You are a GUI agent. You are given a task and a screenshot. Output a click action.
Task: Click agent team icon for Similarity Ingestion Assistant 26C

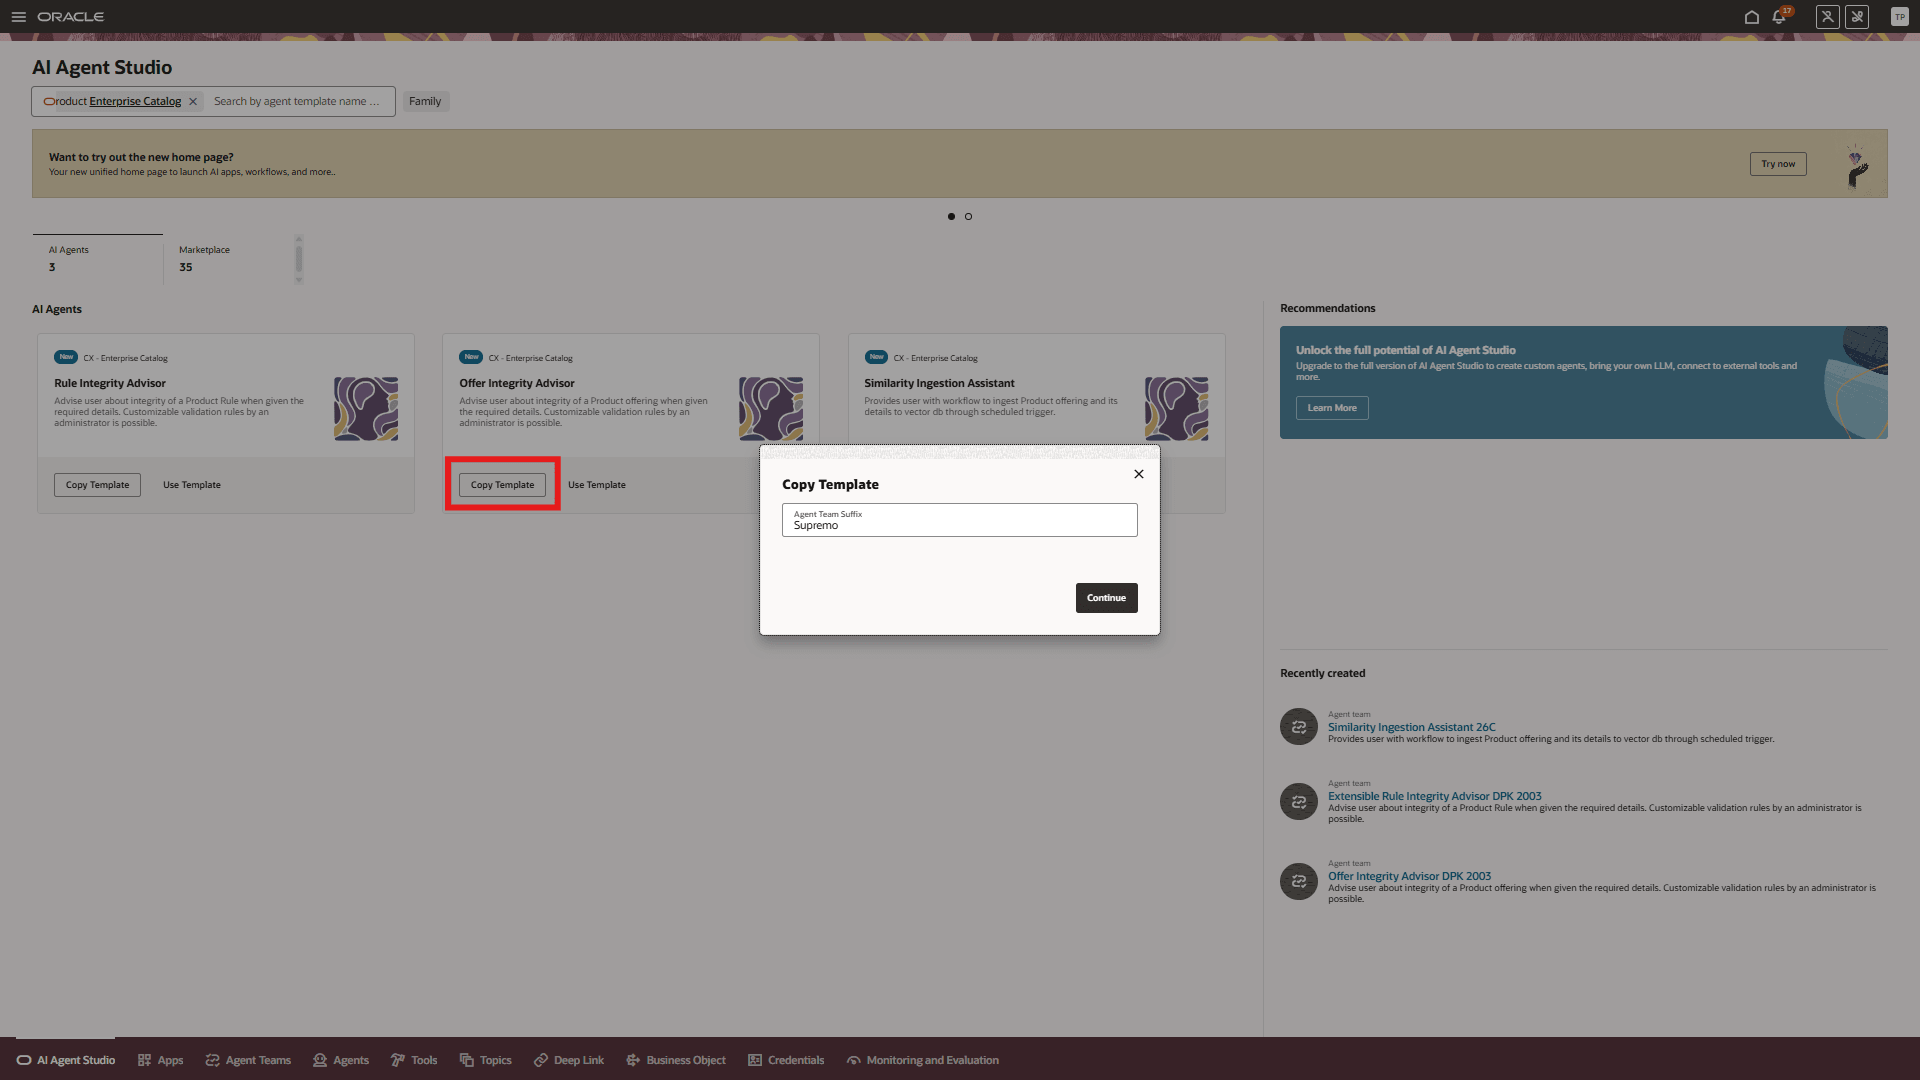coord(1299,727)
